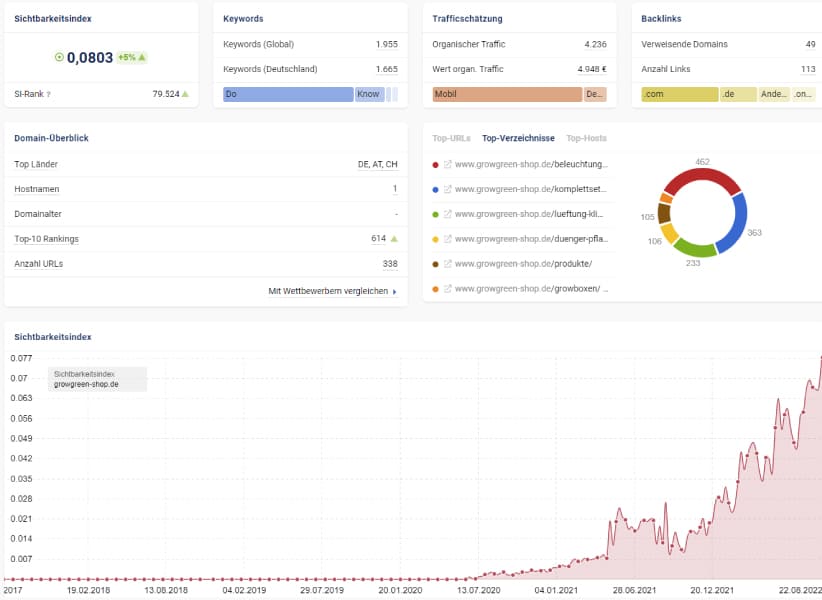Open the external link icon for the komplettset directory
The width and height of the screenshot is (822, 600).
(448, 189)
